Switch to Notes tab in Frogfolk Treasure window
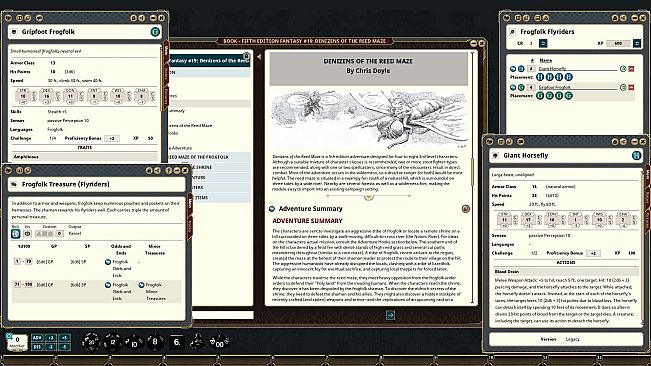Image resolution: width=651 pixels, height=366 pixels. 190,227
